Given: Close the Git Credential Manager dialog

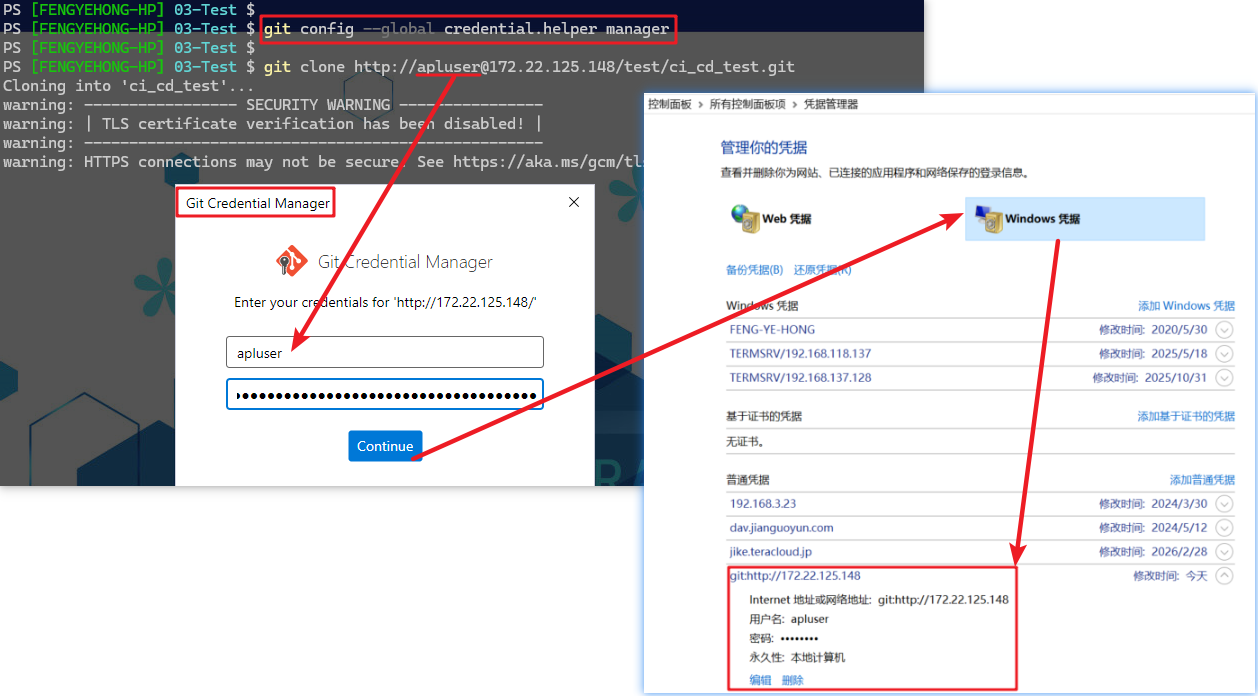Looking at the screenshot, I should tap(574, 202).
